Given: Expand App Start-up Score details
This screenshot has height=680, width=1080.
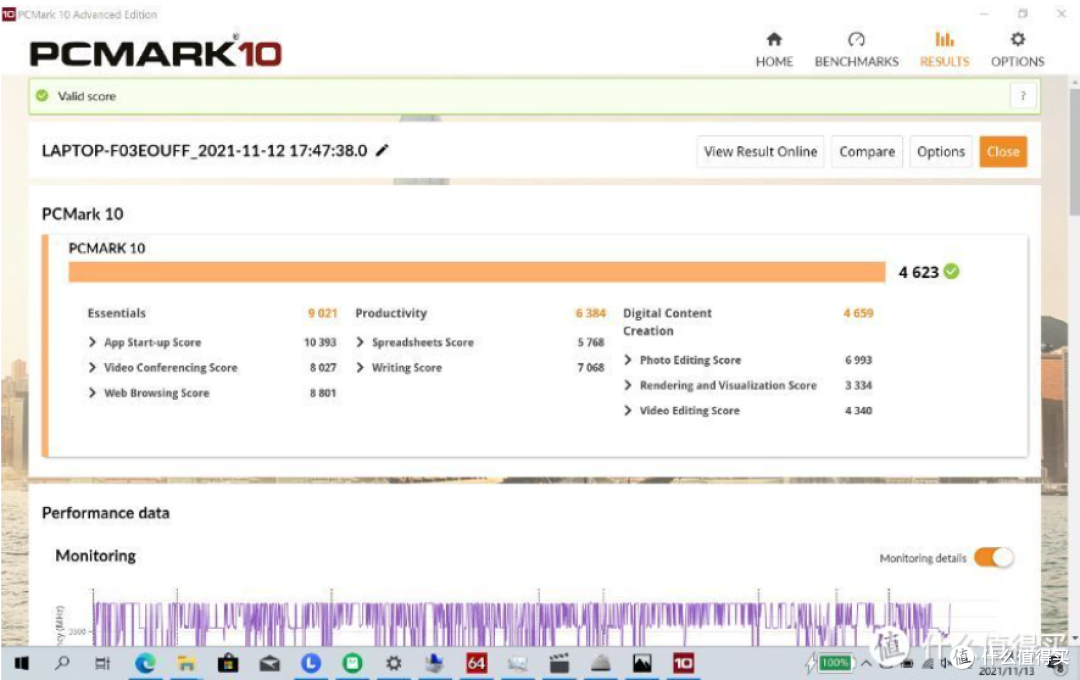Looking at the screenshot, I should (x=92, y=342).
